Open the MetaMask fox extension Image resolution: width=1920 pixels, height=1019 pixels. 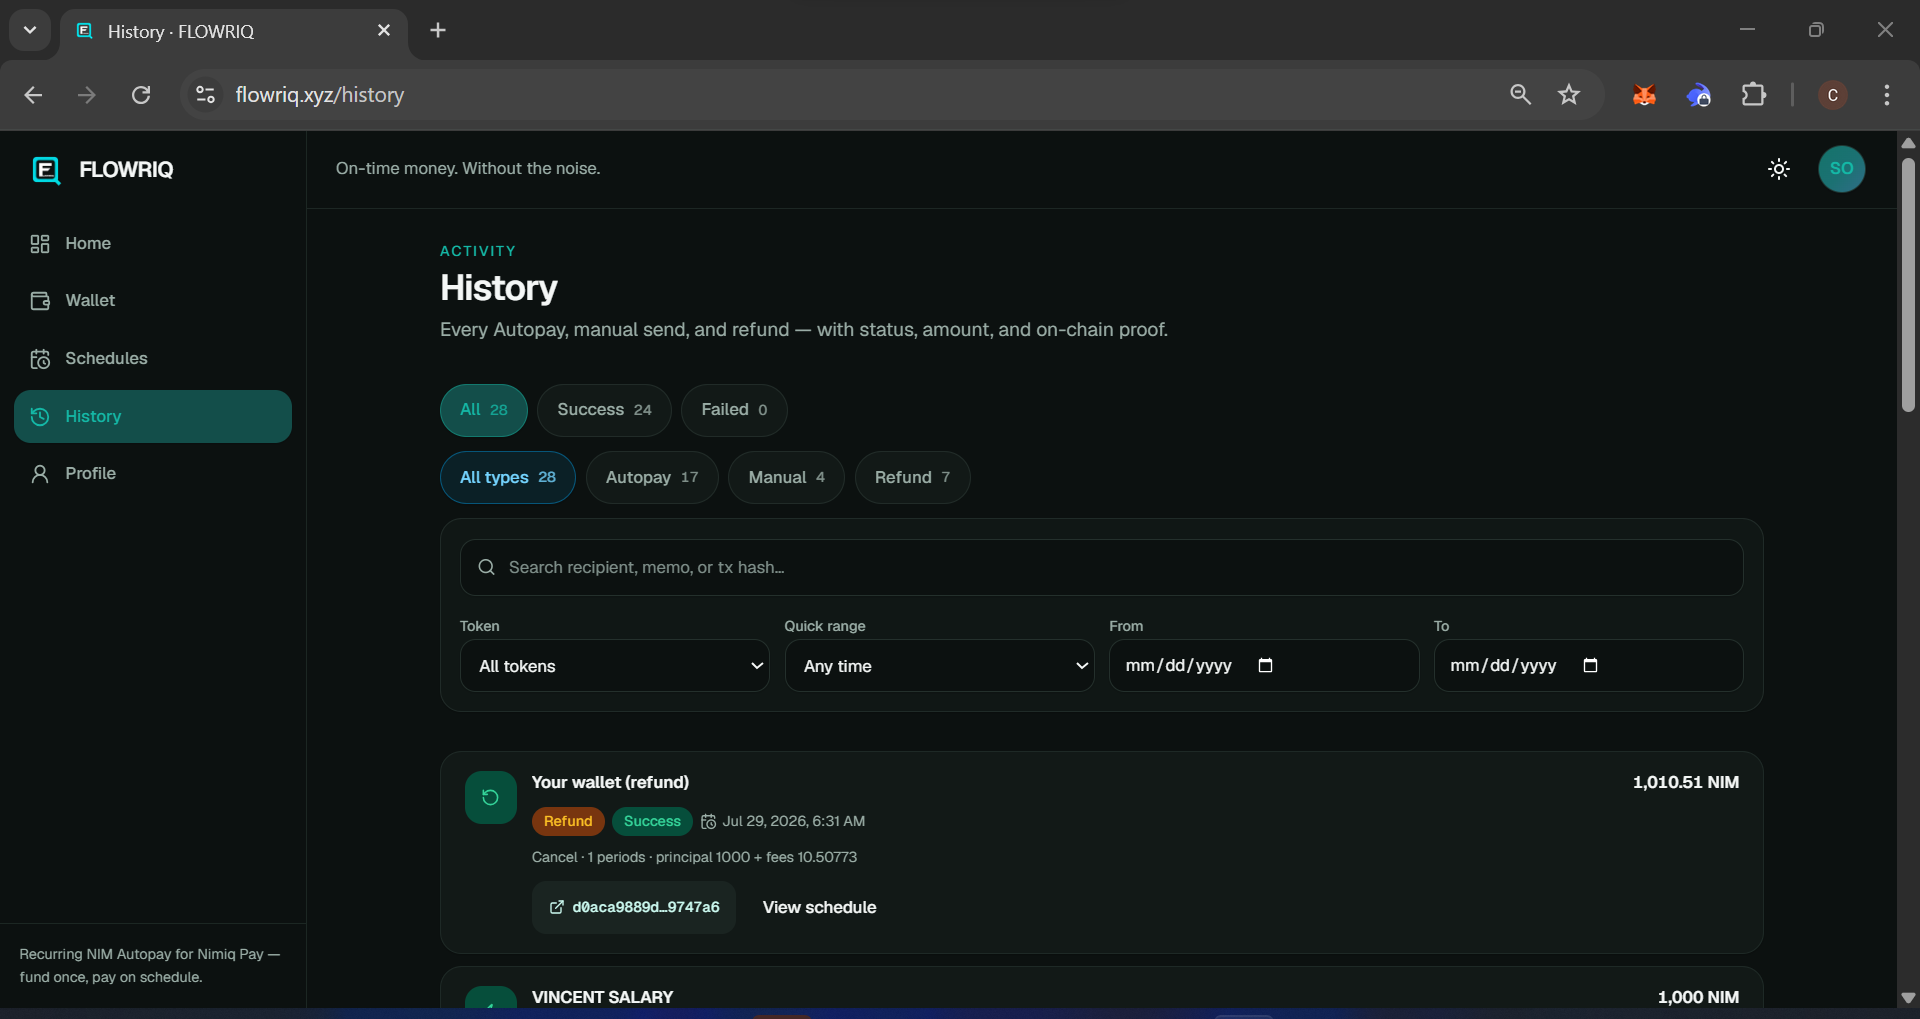(1644, 95)
